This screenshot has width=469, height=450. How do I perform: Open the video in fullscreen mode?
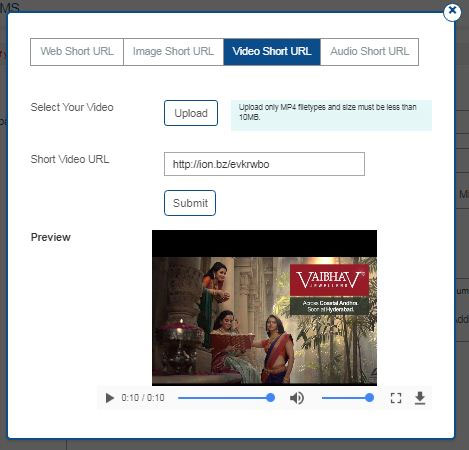coord(396,398)
